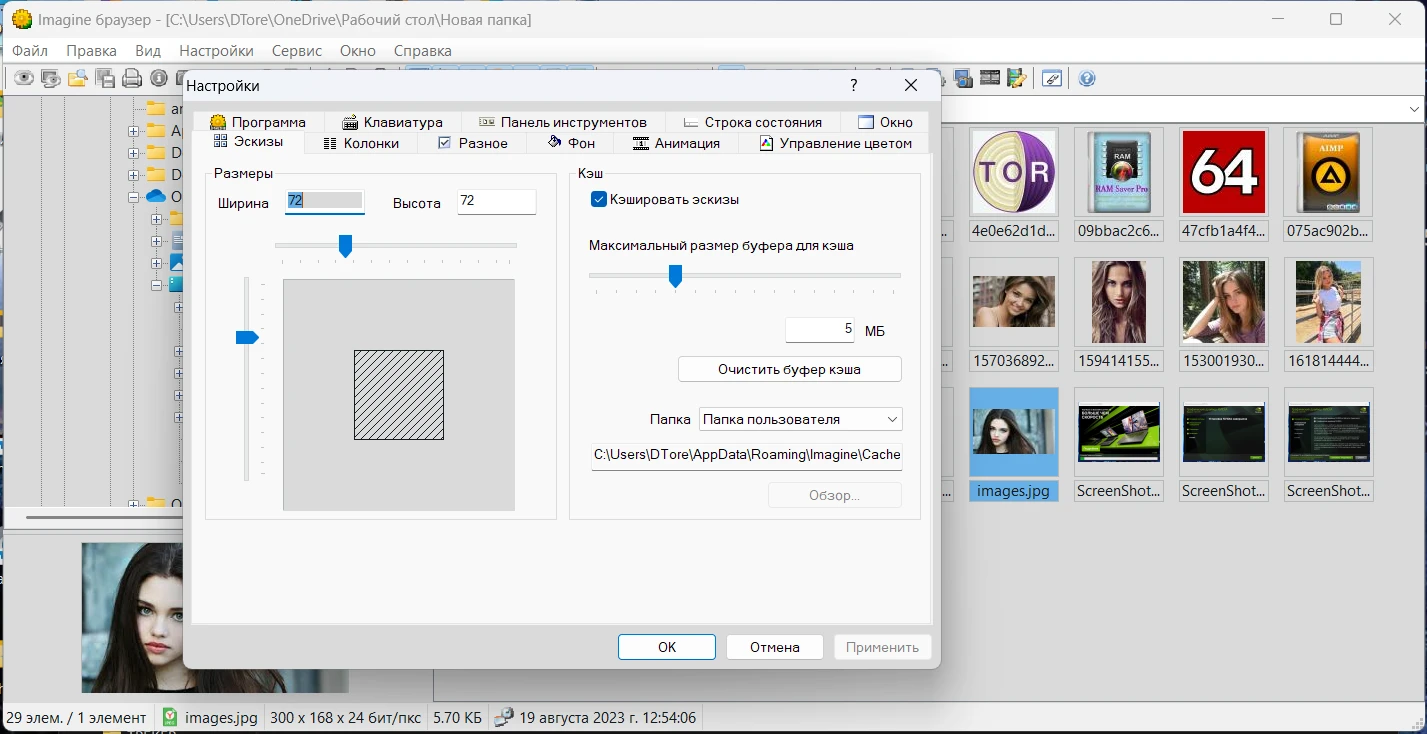Click the round info icon in toolbar
Viewport: 1427px width, 734px height.
[159, 79]
